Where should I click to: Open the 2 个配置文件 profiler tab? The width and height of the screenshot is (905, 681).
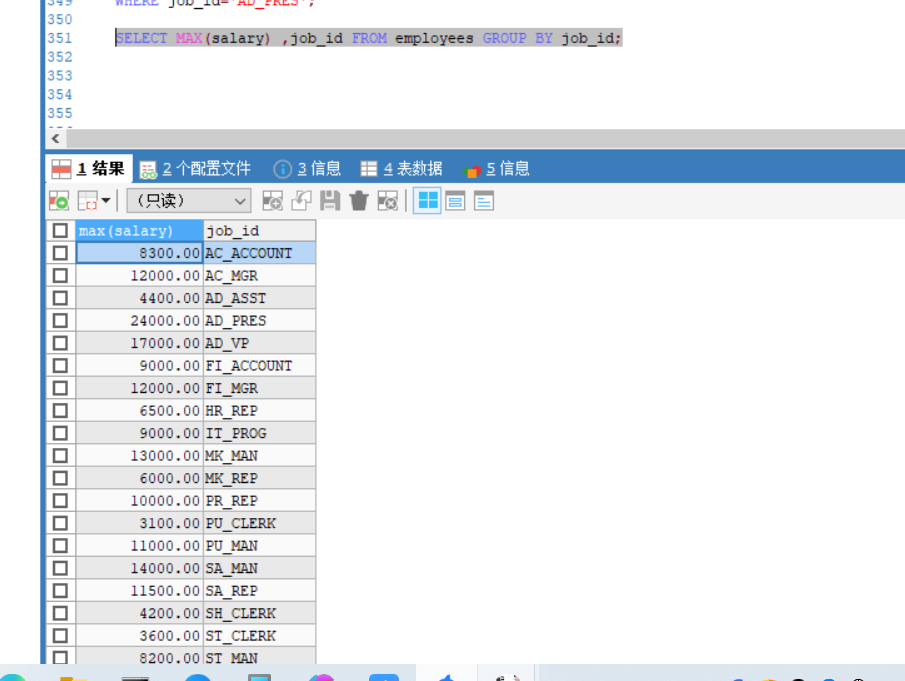pos(196,167)
